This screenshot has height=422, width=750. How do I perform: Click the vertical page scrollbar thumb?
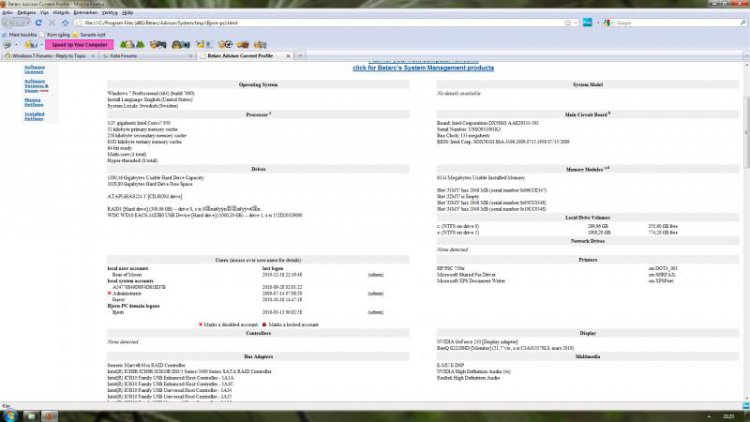coord(747,132)
